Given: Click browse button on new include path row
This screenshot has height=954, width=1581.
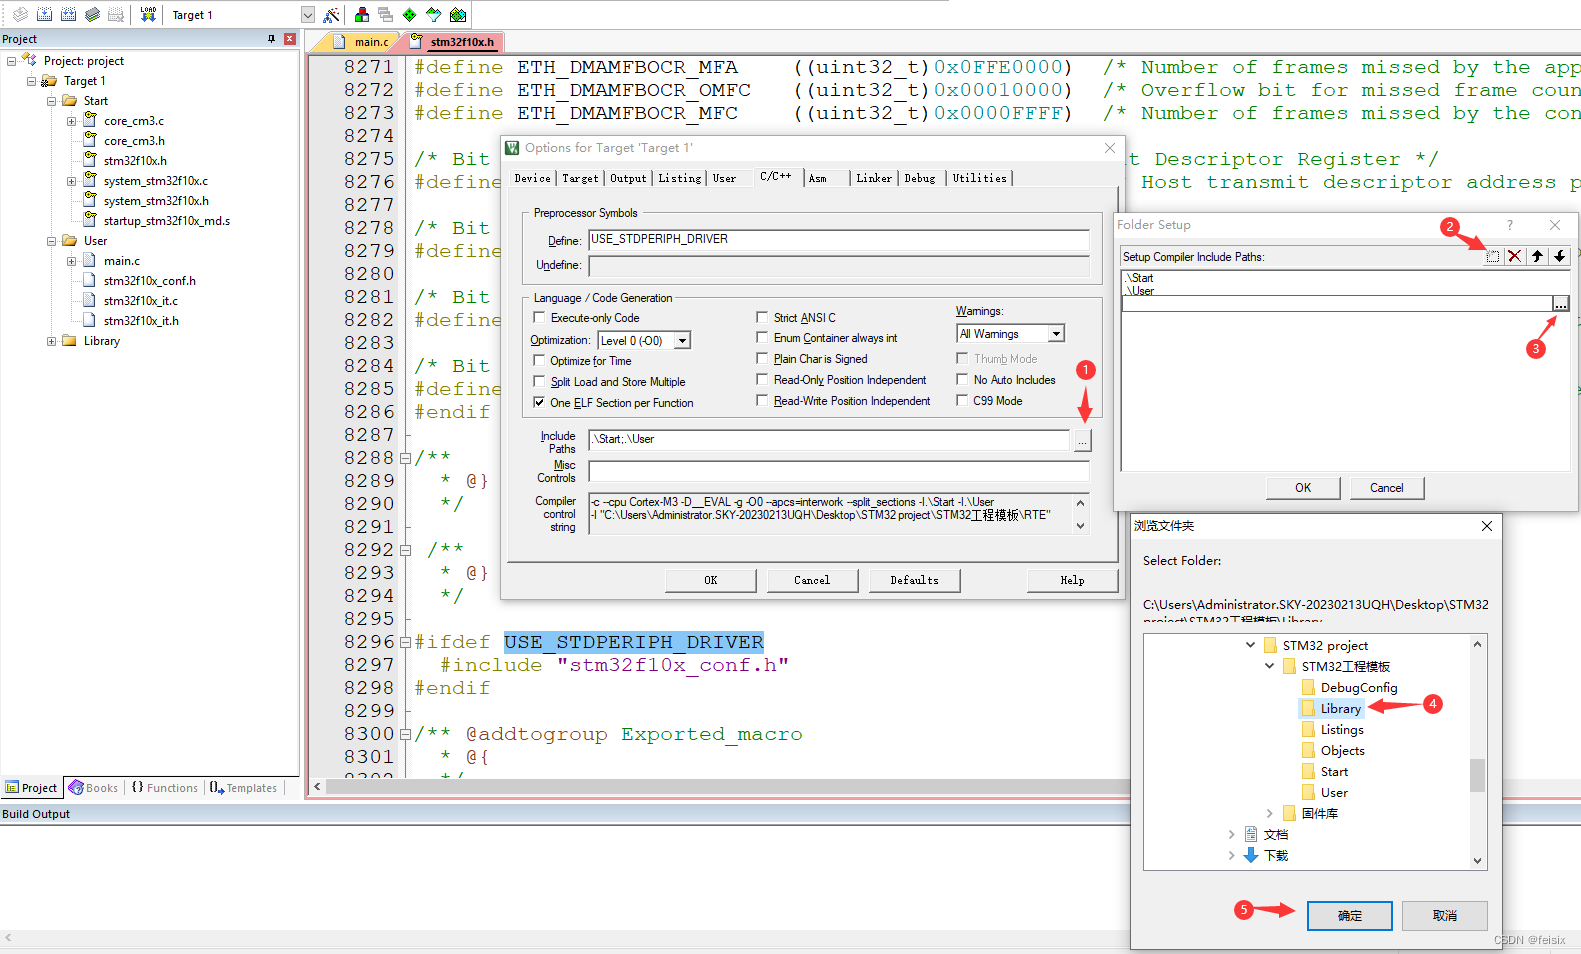Looking at the screenshot, I should click(1560, 303).
